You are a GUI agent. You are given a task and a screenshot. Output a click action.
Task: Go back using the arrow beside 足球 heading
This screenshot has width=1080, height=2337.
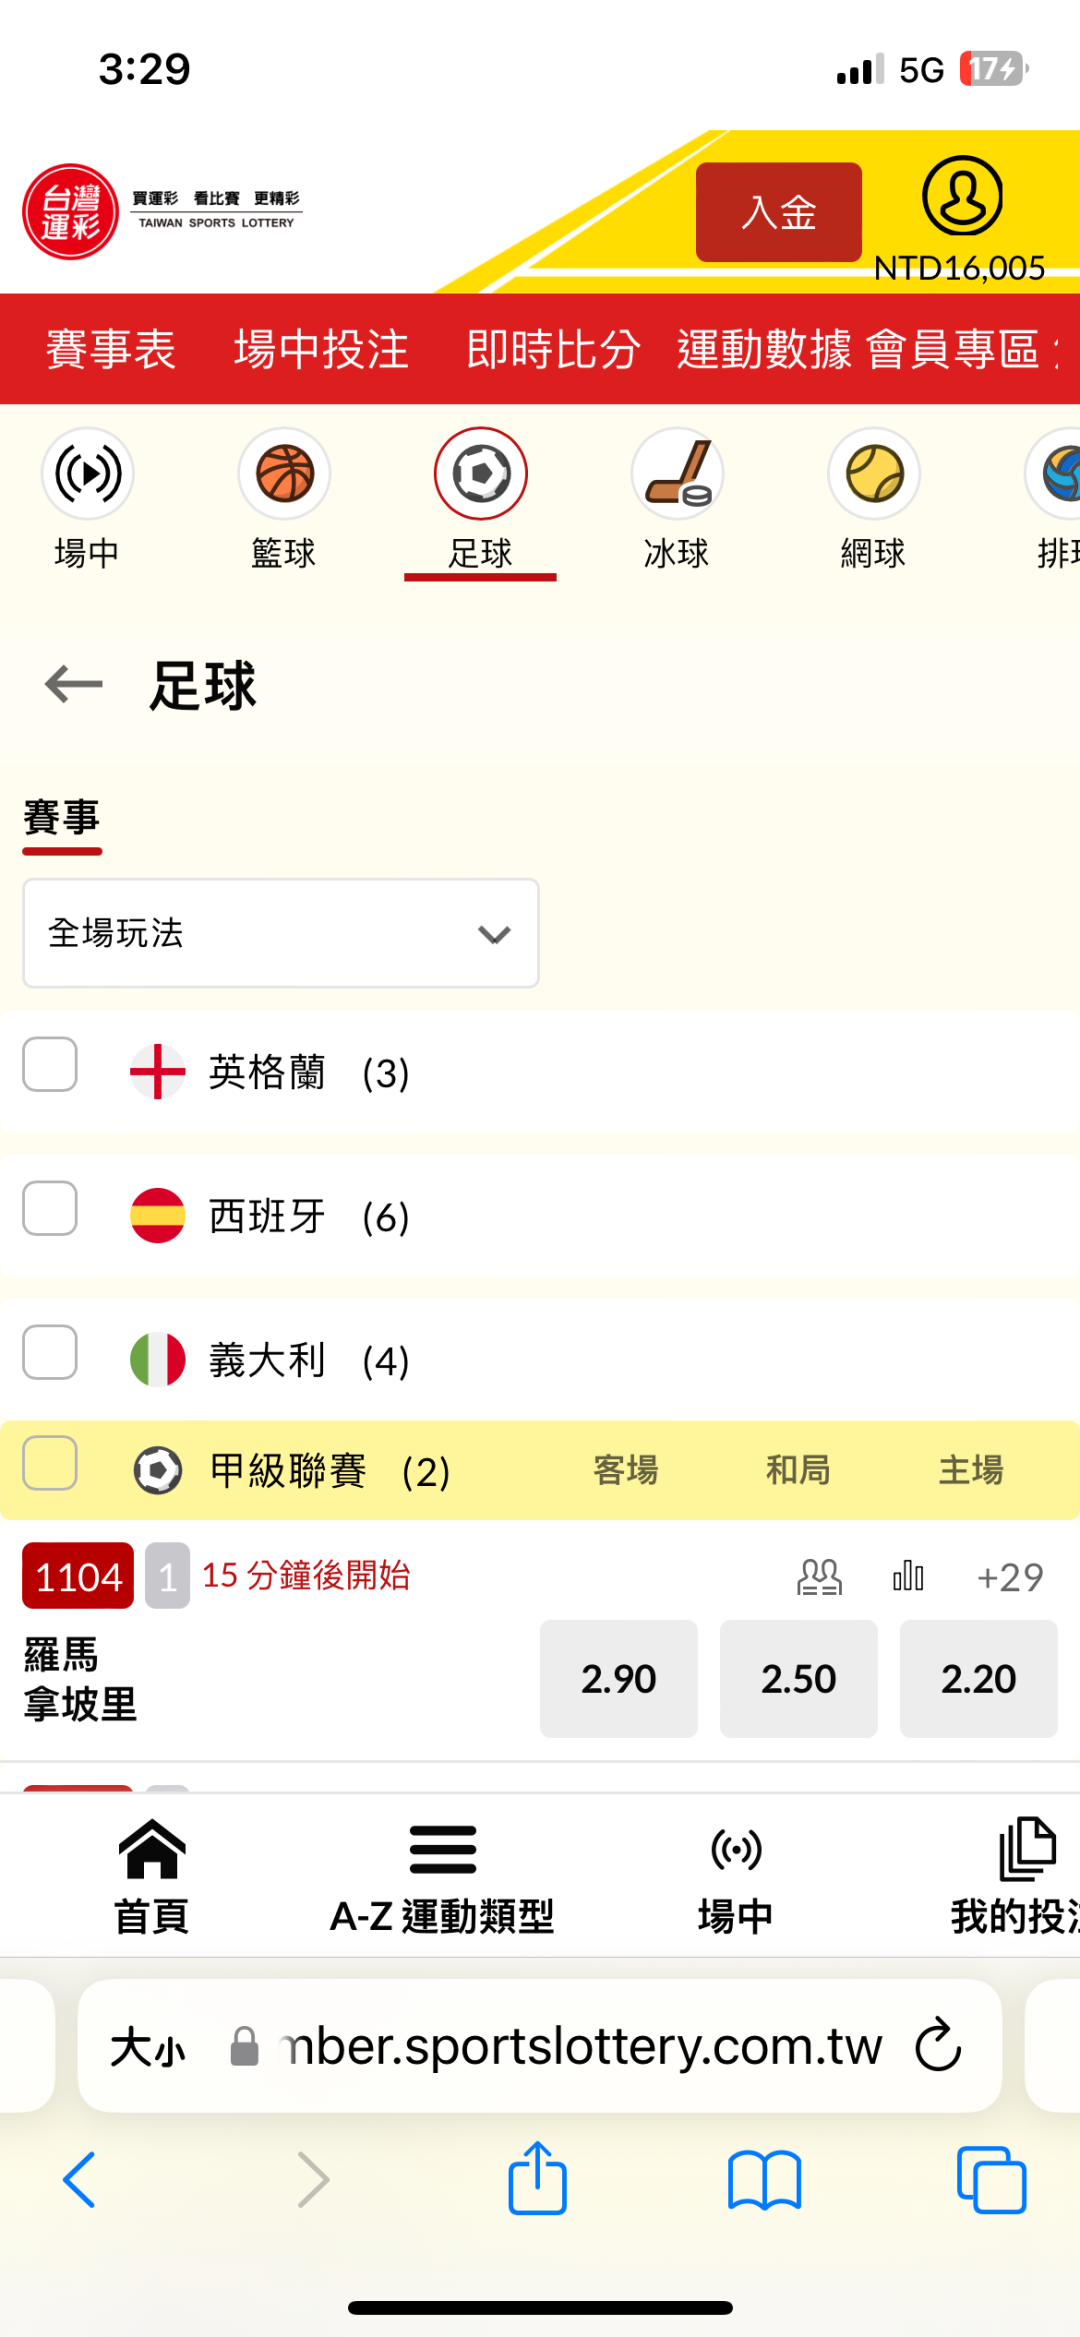[74, 685]
